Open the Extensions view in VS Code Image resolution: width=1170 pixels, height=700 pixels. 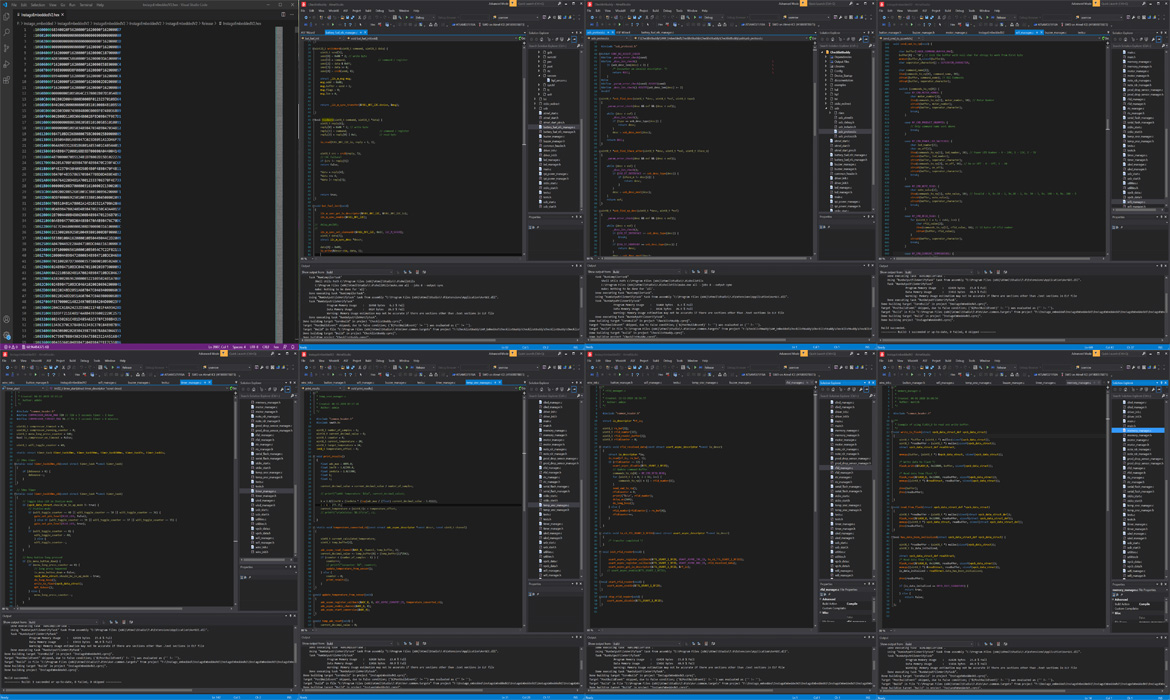pyautogui.click(x=7, y=80)
